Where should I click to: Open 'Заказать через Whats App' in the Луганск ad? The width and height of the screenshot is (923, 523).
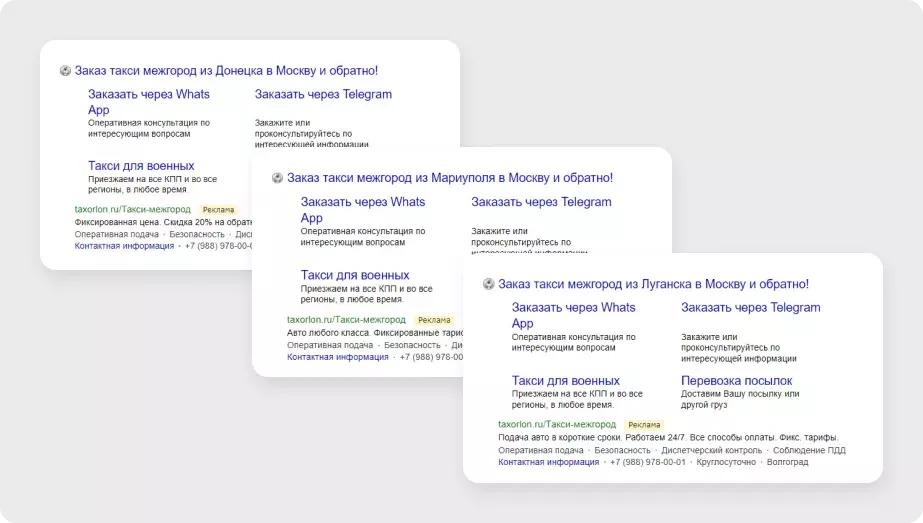(x=573, y=315)
